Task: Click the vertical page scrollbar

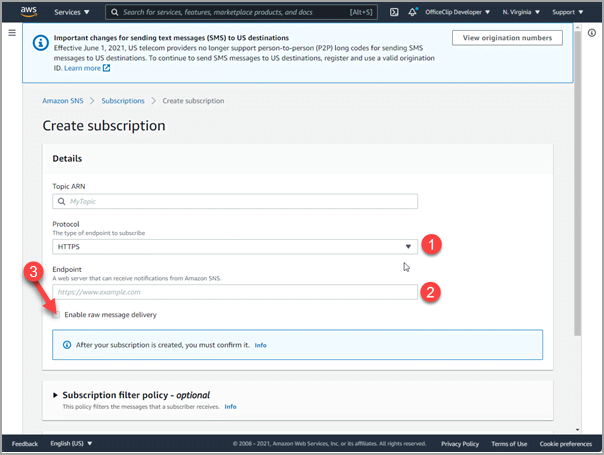Action: pos(577,183)
